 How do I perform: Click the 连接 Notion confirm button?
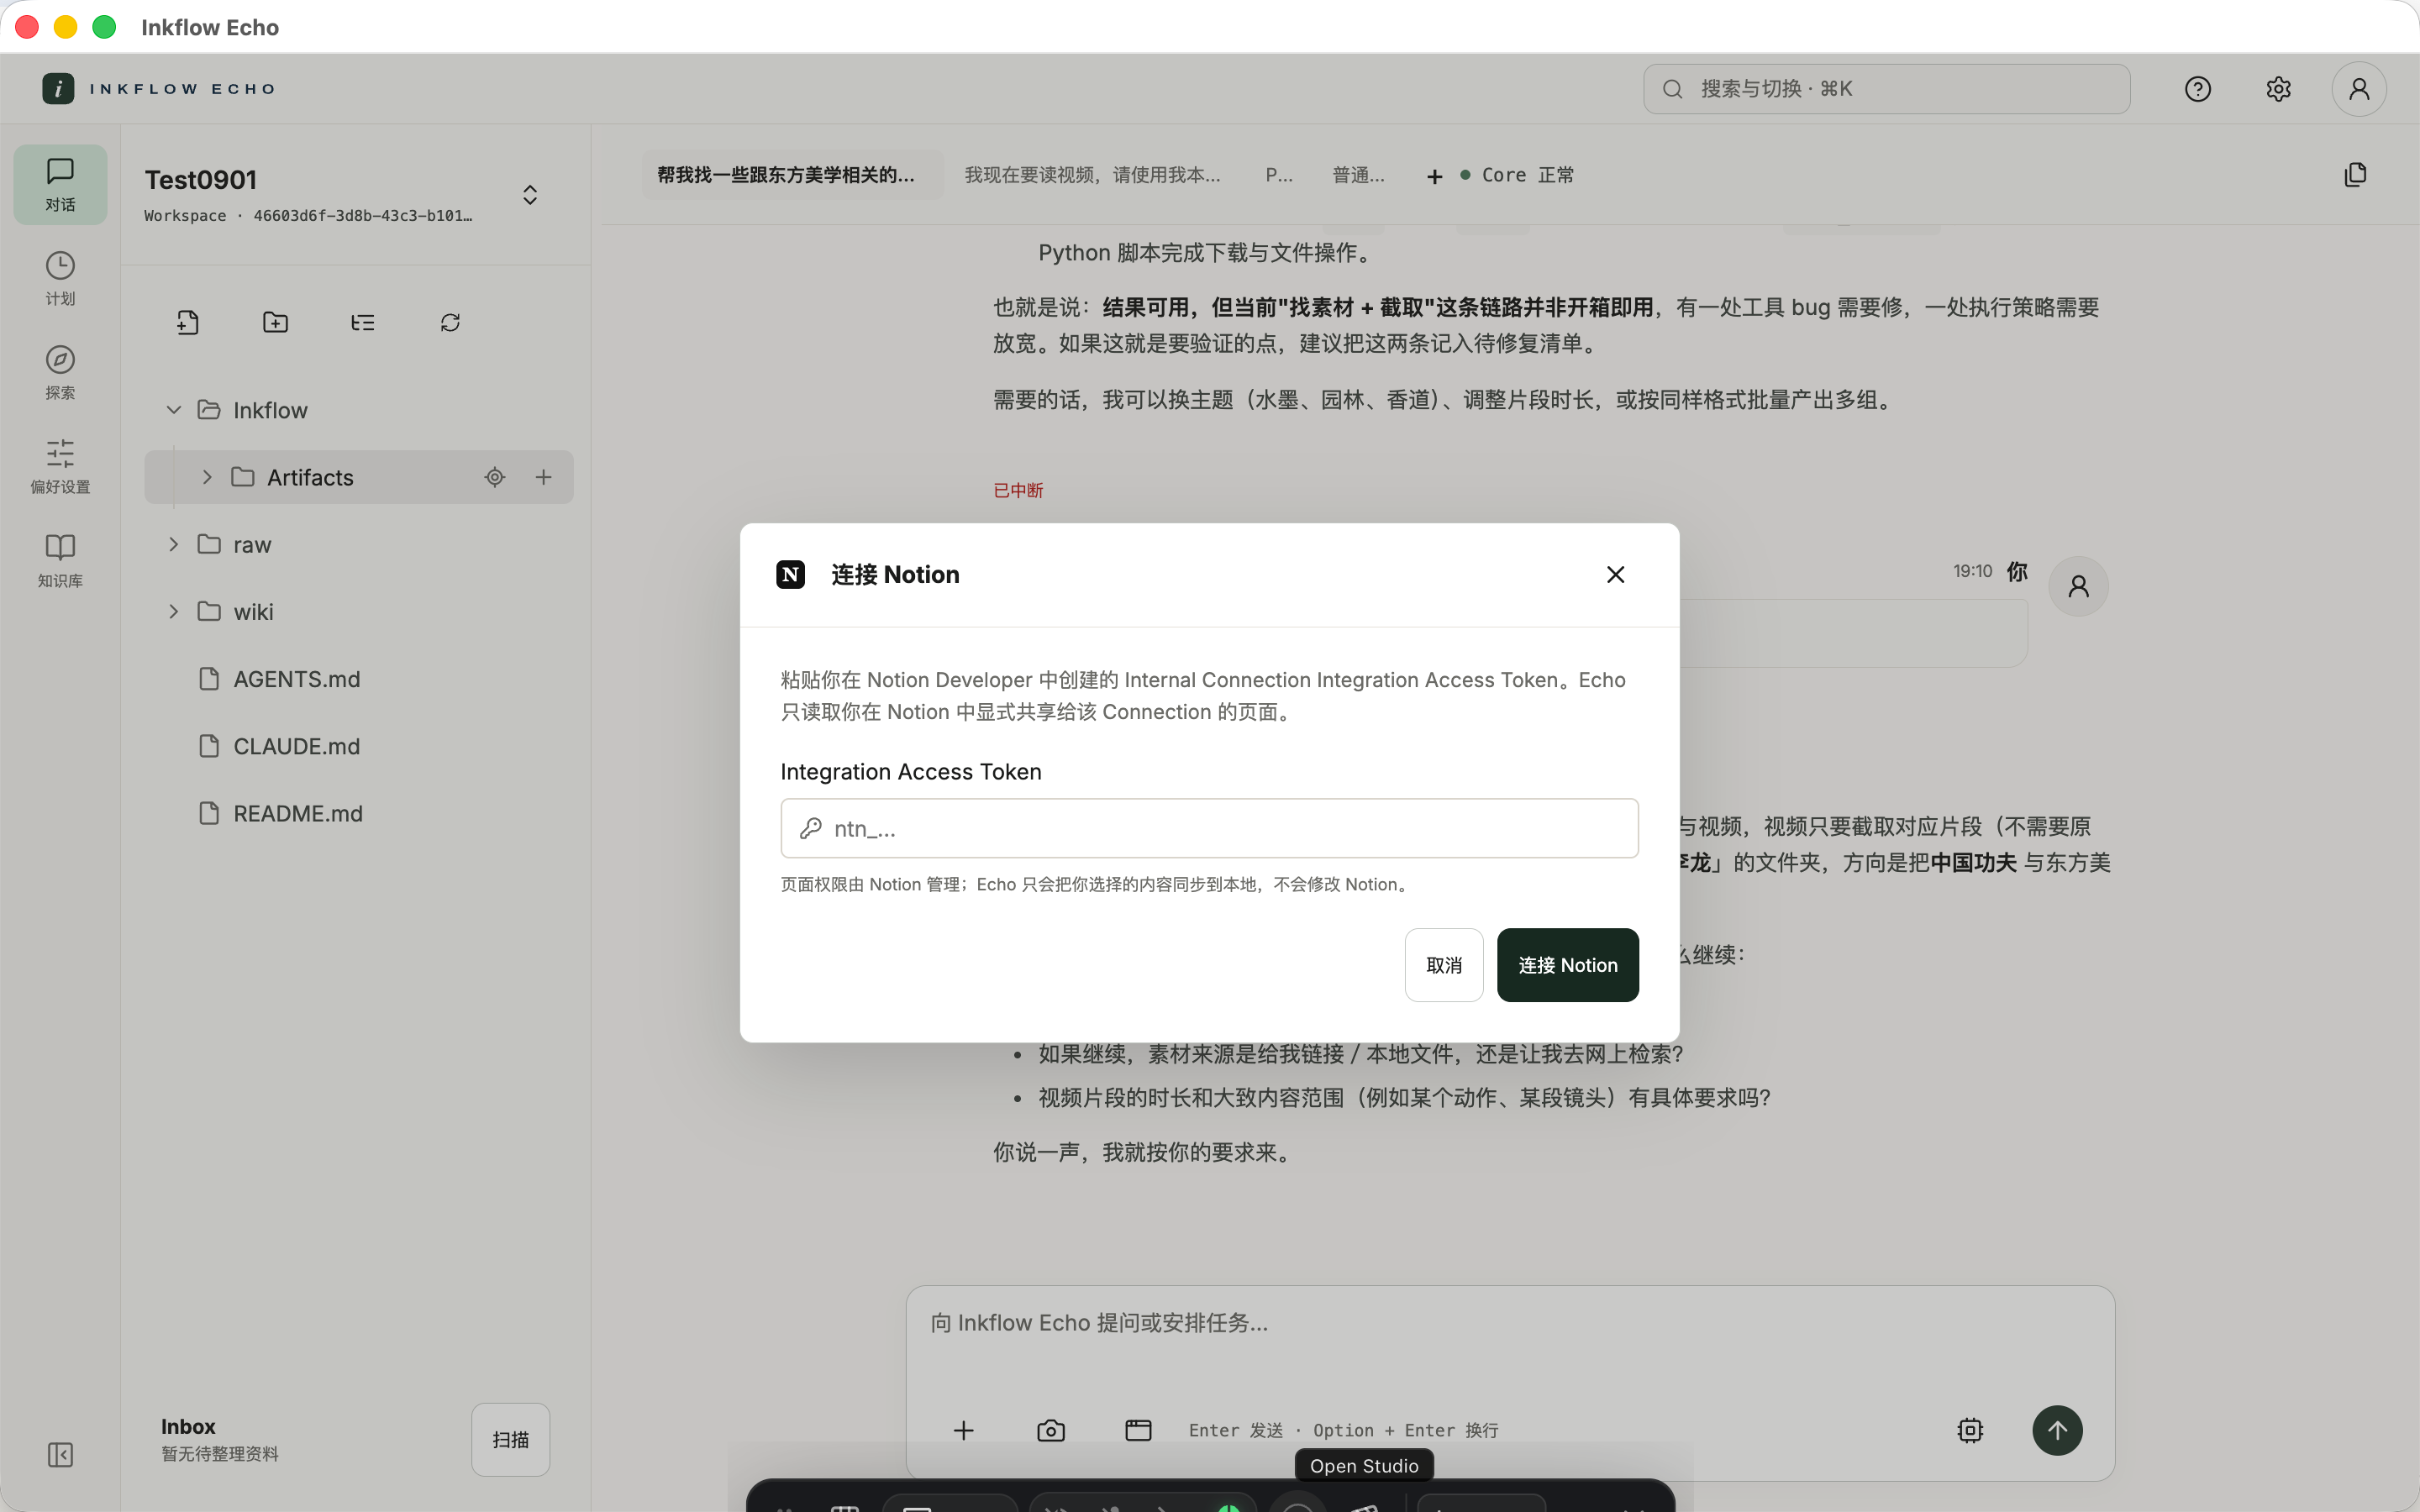point(1568,965)
